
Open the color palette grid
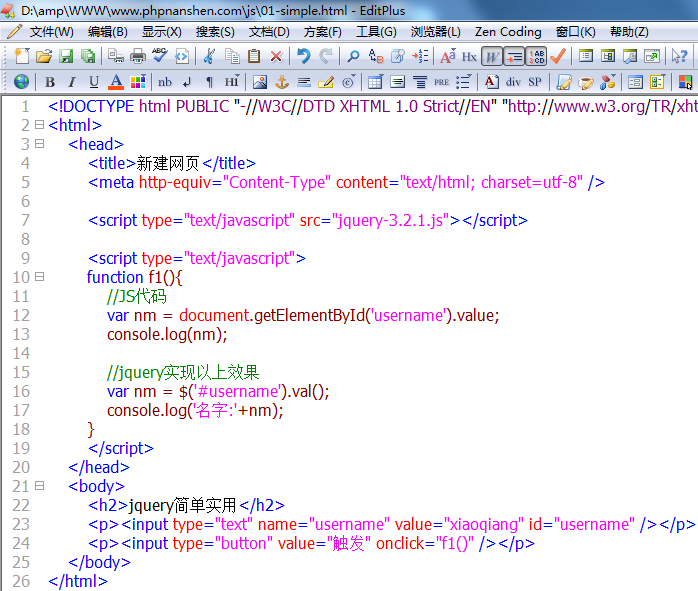click(x=138, y=82)
